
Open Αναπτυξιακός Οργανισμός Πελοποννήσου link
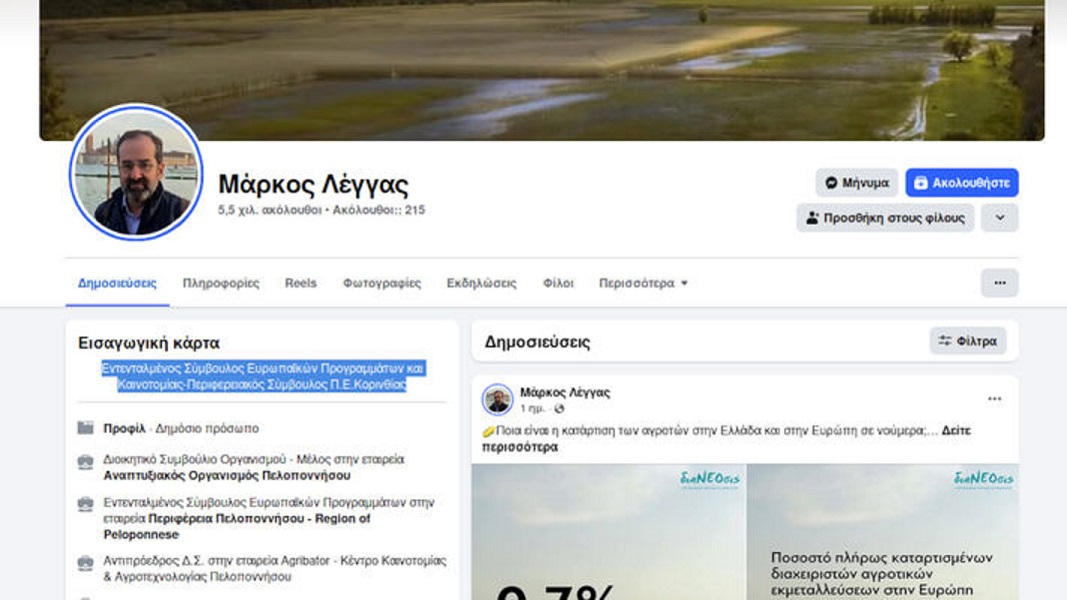[x=227, y=476]
